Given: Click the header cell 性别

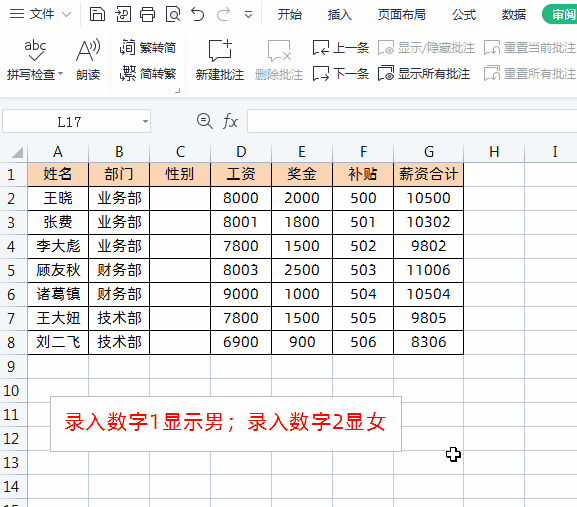Looking at the screenshot, I should [180, 174].
